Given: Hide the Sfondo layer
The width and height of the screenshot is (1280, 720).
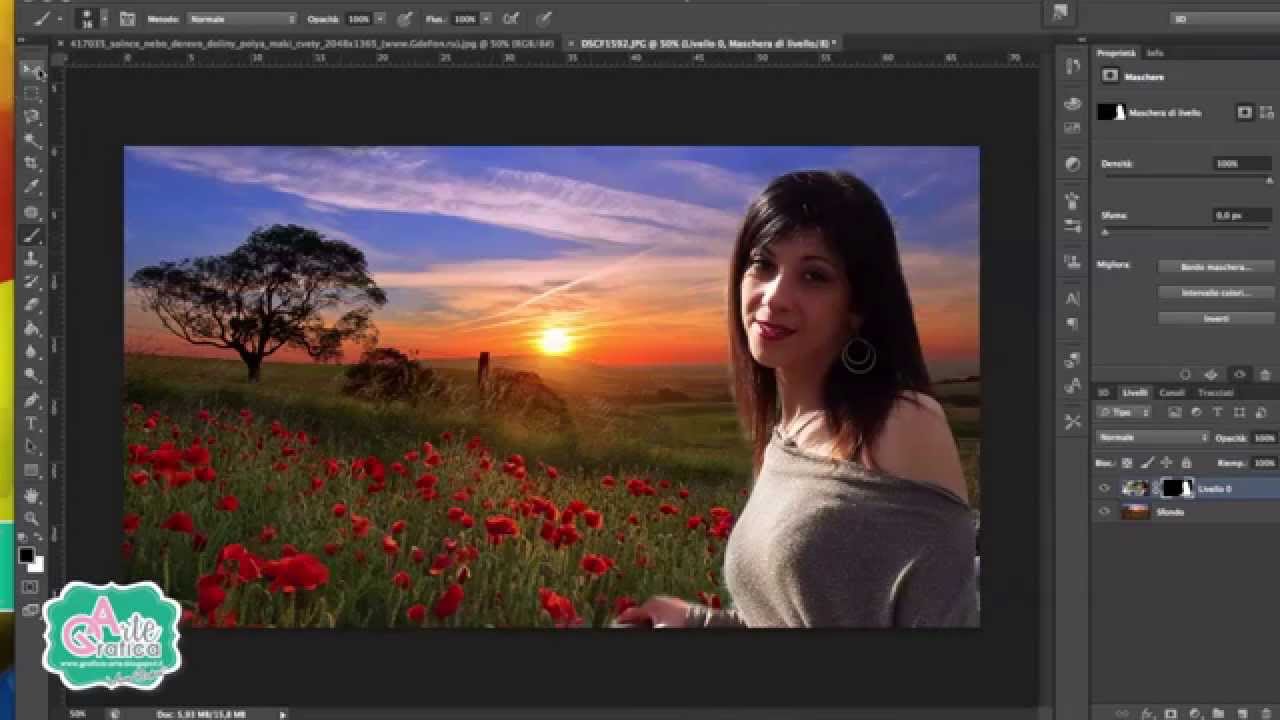Looking at the screenshot, I should tap(1104, 512).
